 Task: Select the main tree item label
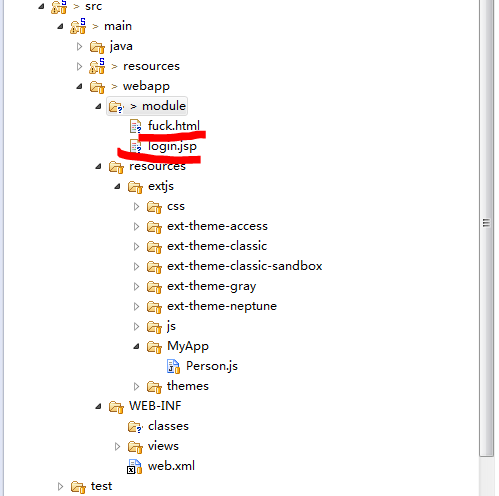pyautogui.click(x=118, y=26)
